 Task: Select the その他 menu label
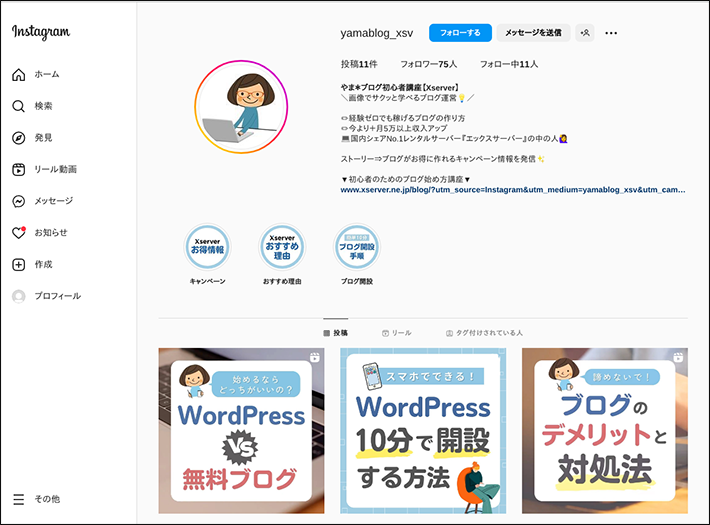47,499
